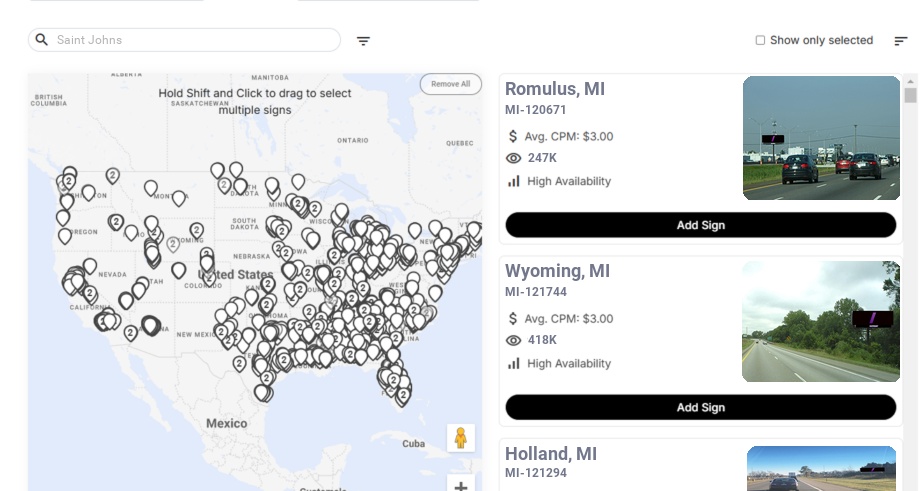The image size is (920, 491).
Task: Click the Romulus, MI listing title
Action: click(x=555, y=89)
